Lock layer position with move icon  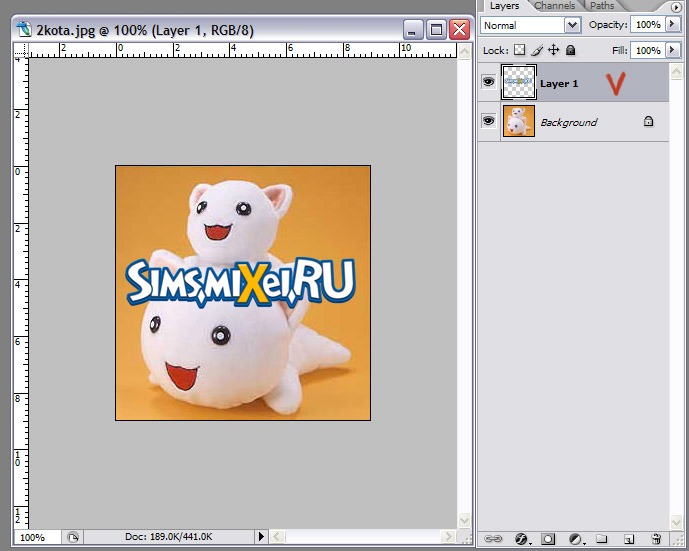pos(553,50)
